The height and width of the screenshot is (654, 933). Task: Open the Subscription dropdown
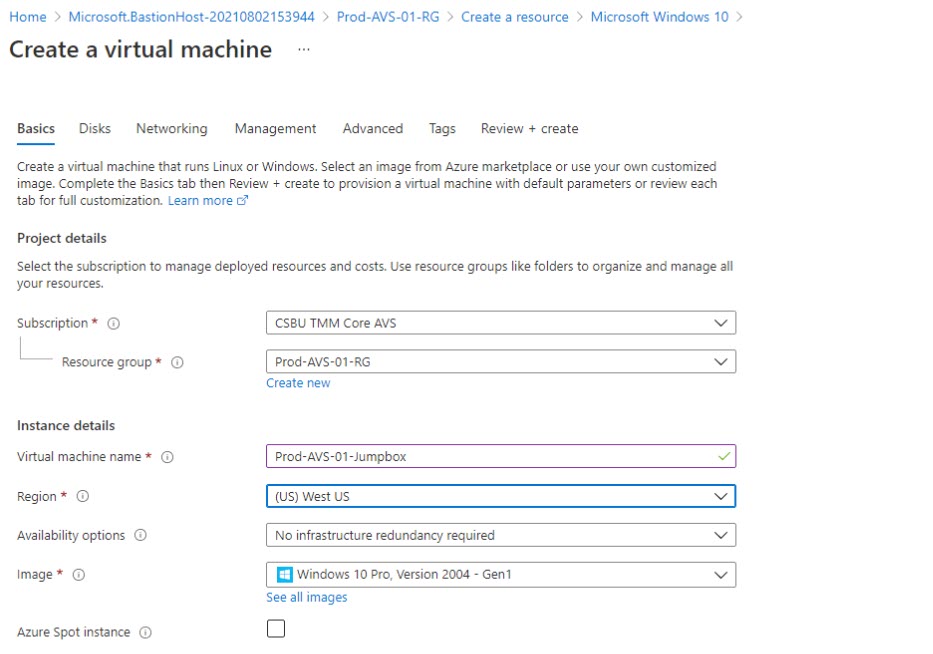501,323
